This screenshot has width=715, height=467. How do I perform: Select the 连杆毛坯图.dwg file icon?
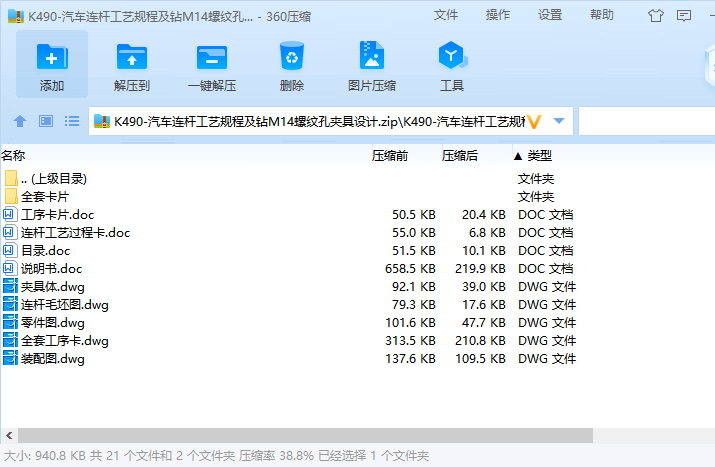(x=10, y=305)
